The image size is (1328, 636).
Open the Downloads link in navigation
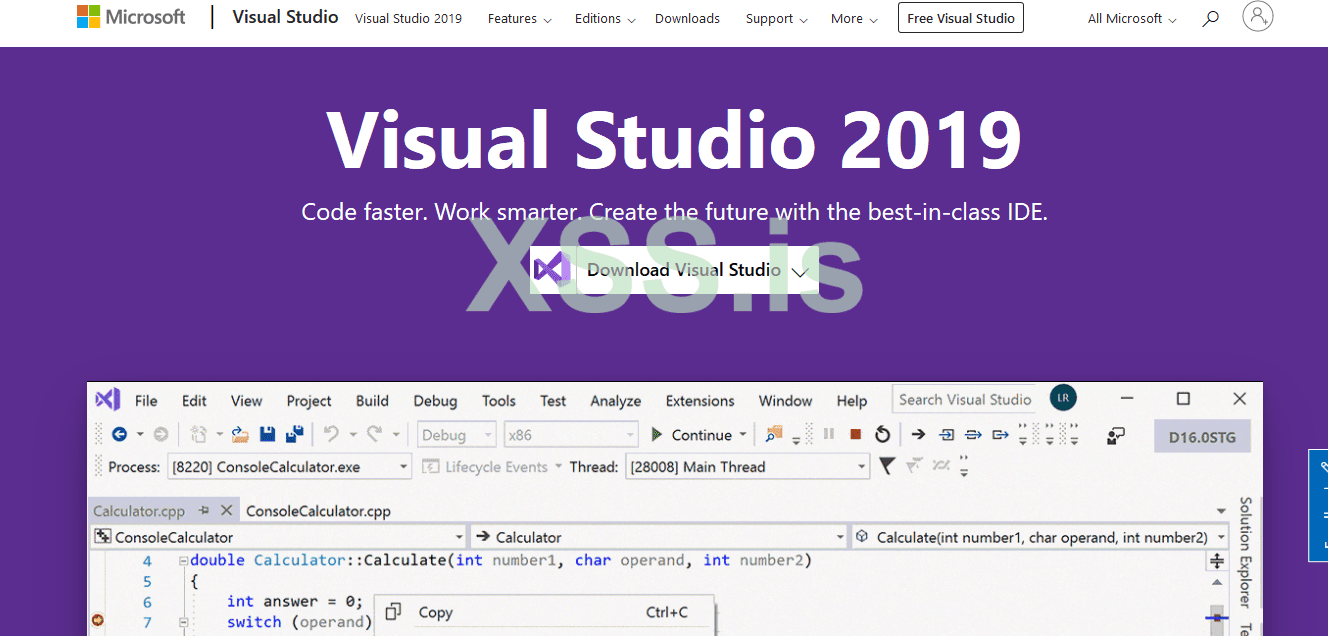tap(687, 19)
